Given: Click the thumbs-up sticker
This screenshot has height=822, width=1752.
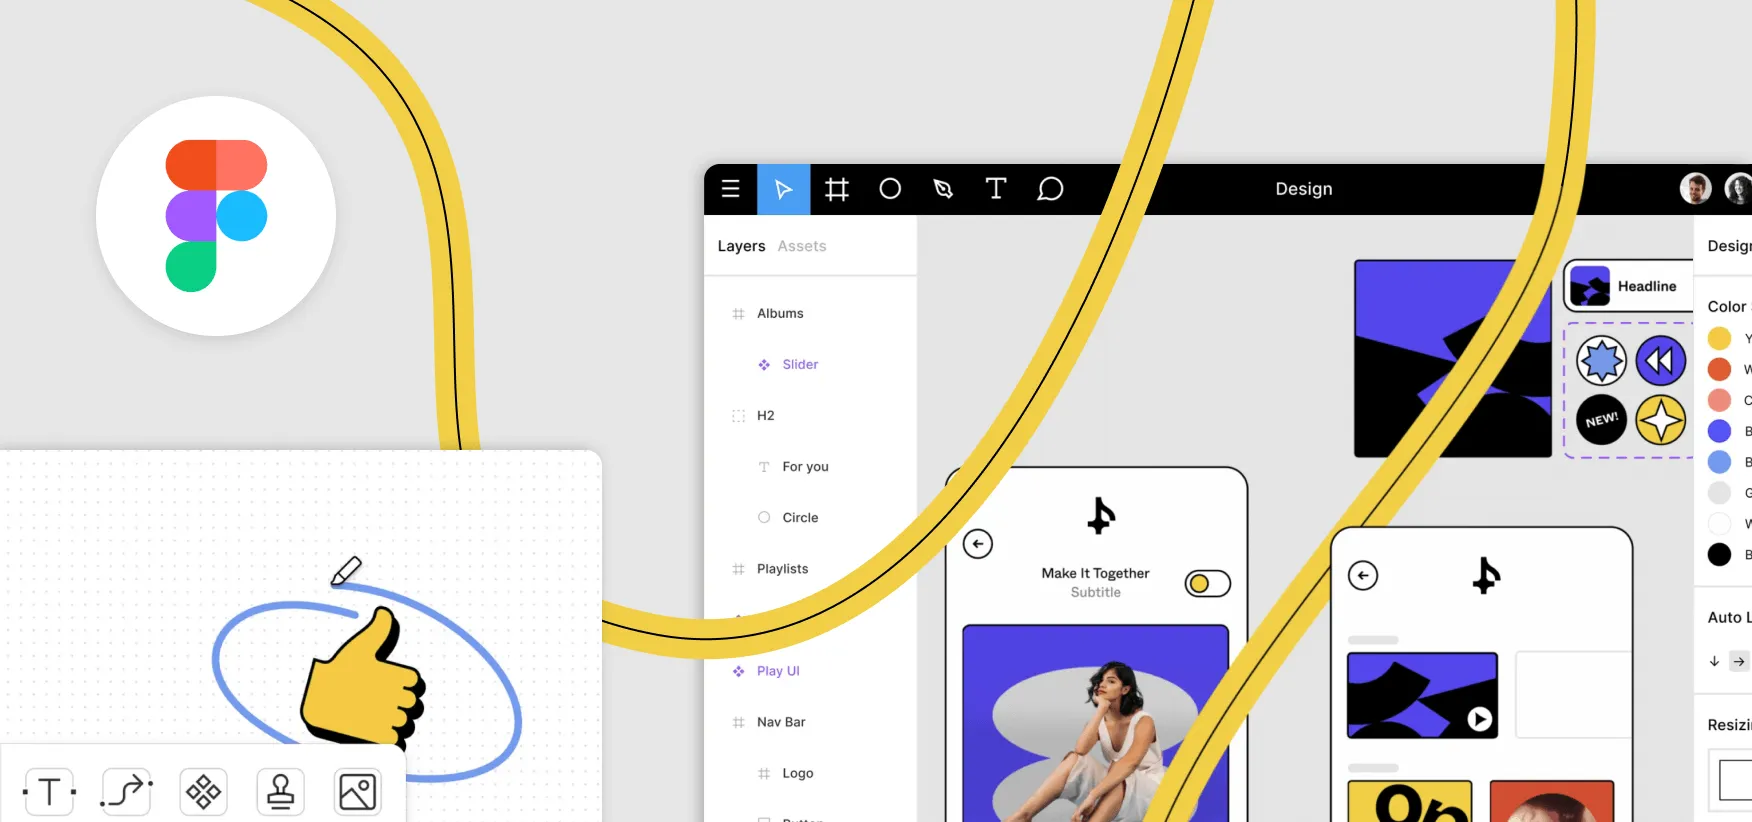Looking at the screenshot, I should click(x=364, y=678).
